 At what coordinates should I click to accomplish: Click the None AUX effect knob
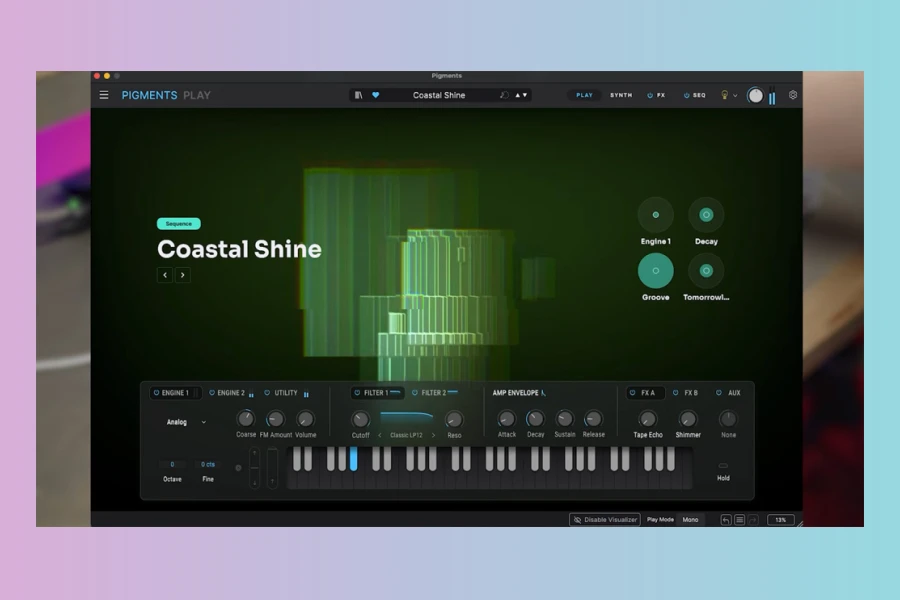[728, 419]
